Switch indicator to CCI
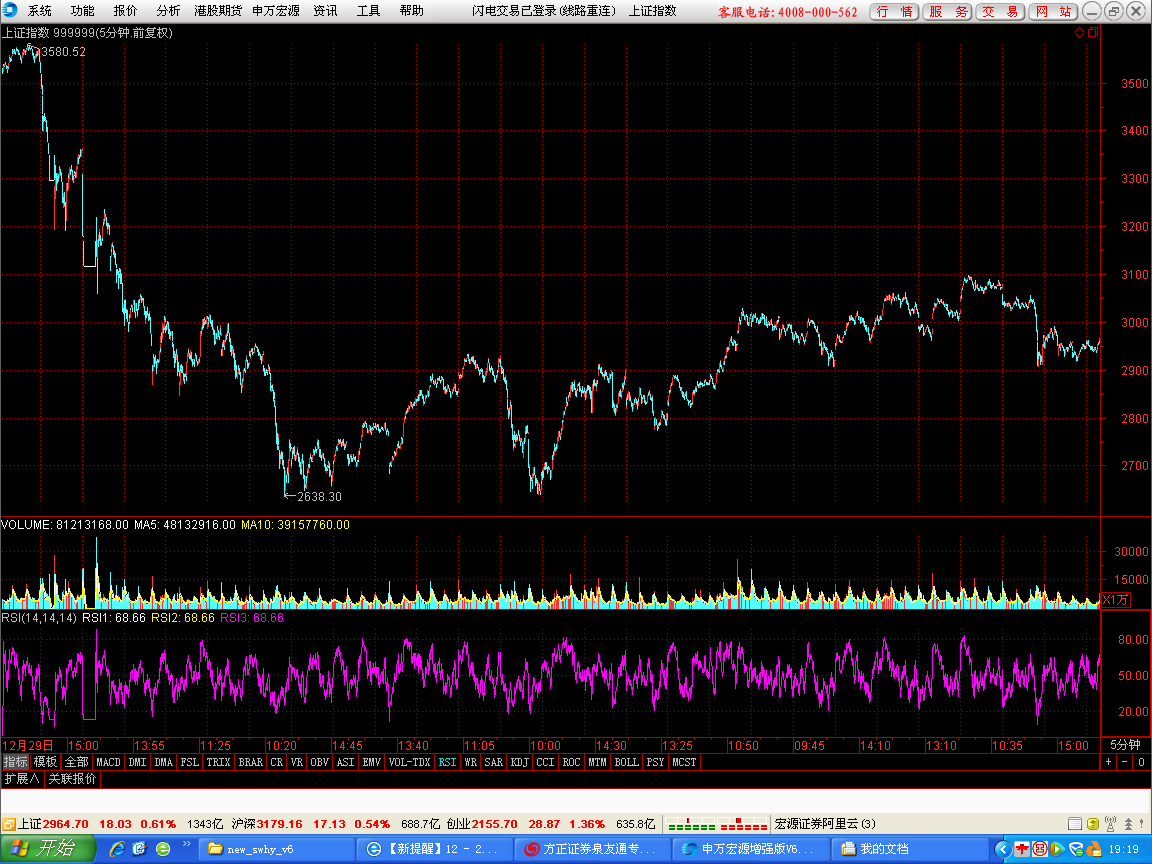Screen dimensions: 1152x864 pos(545,762)
